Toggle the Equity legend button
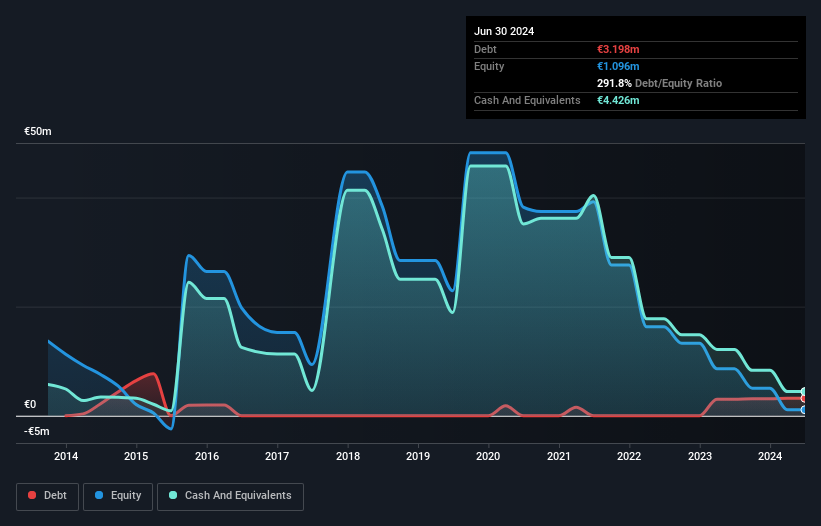The height and width of the screenshot is (526, 821). pyautogui.click(x=118, y=496)
